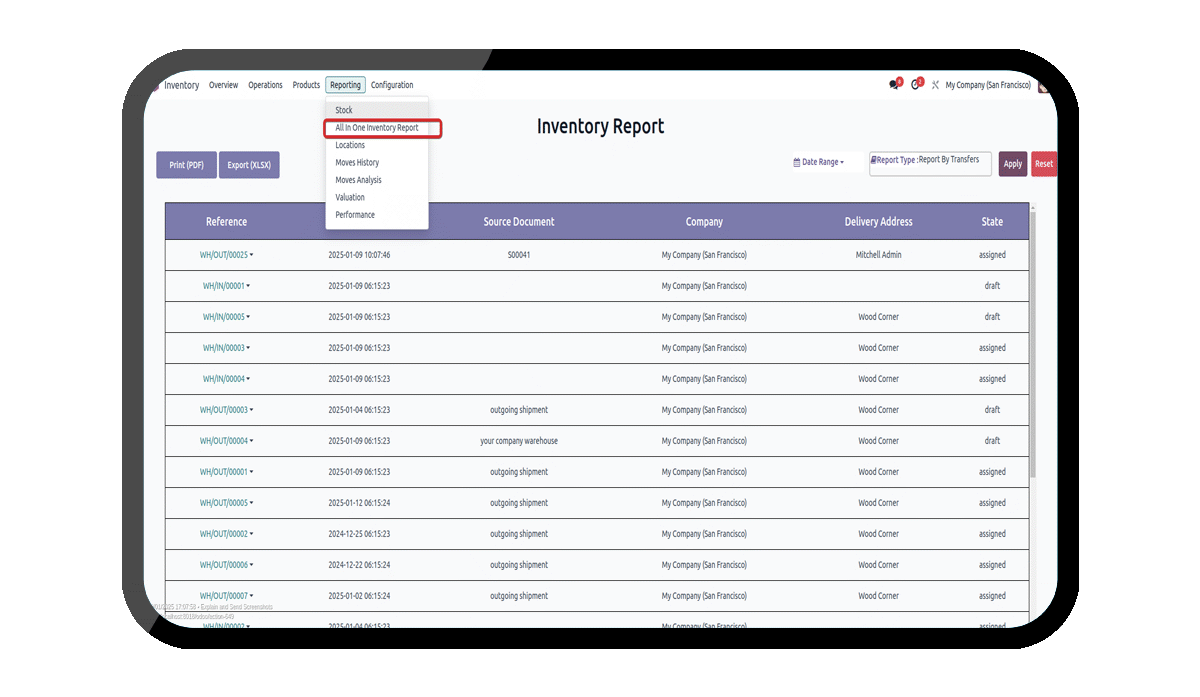1200x697 pixels.
Task: Expand the WH/OUT/00003 reference caret
Action: click(251, 410)
